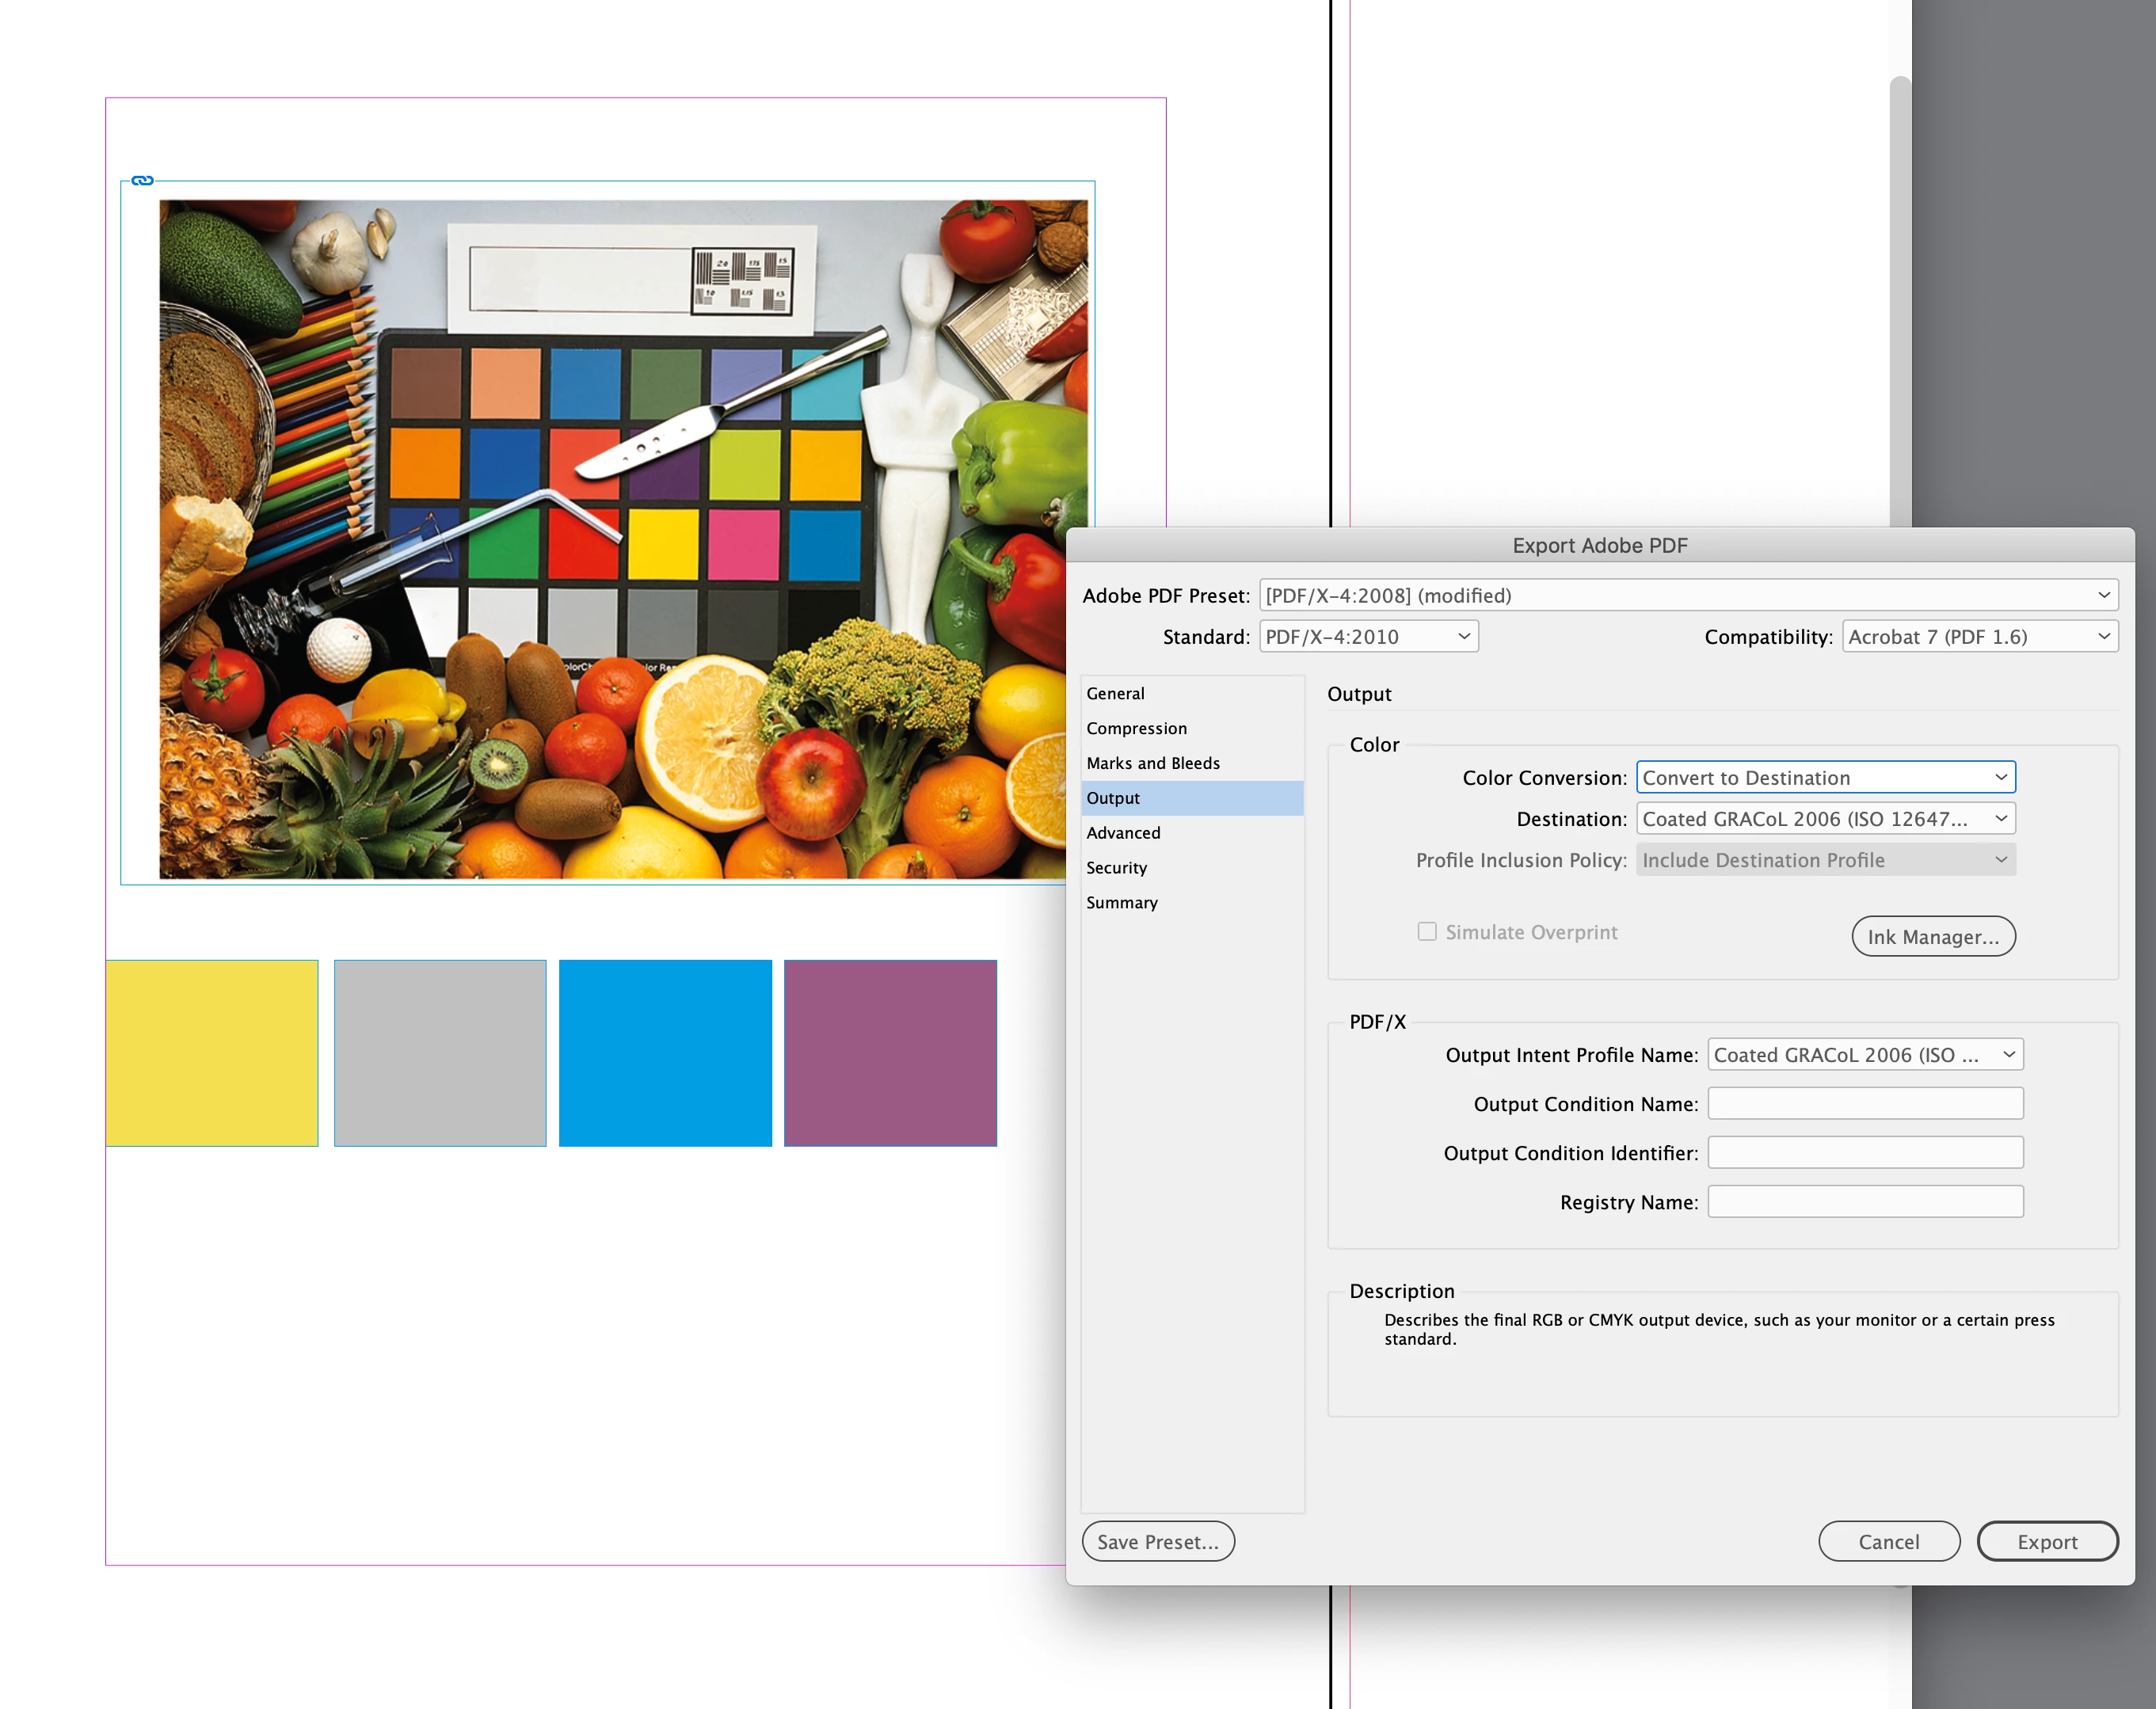The width and height of the screenshot is (2156, 1709).
Task: Open the Adobe PDF Preset dropdown
Action: tap(1688, 595)
